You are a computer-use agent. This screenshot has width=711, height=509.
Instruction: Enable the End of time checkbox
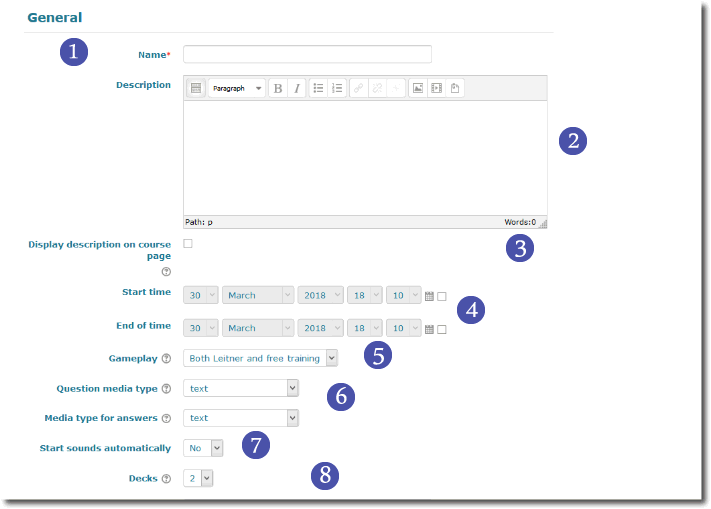pos(441,329)
